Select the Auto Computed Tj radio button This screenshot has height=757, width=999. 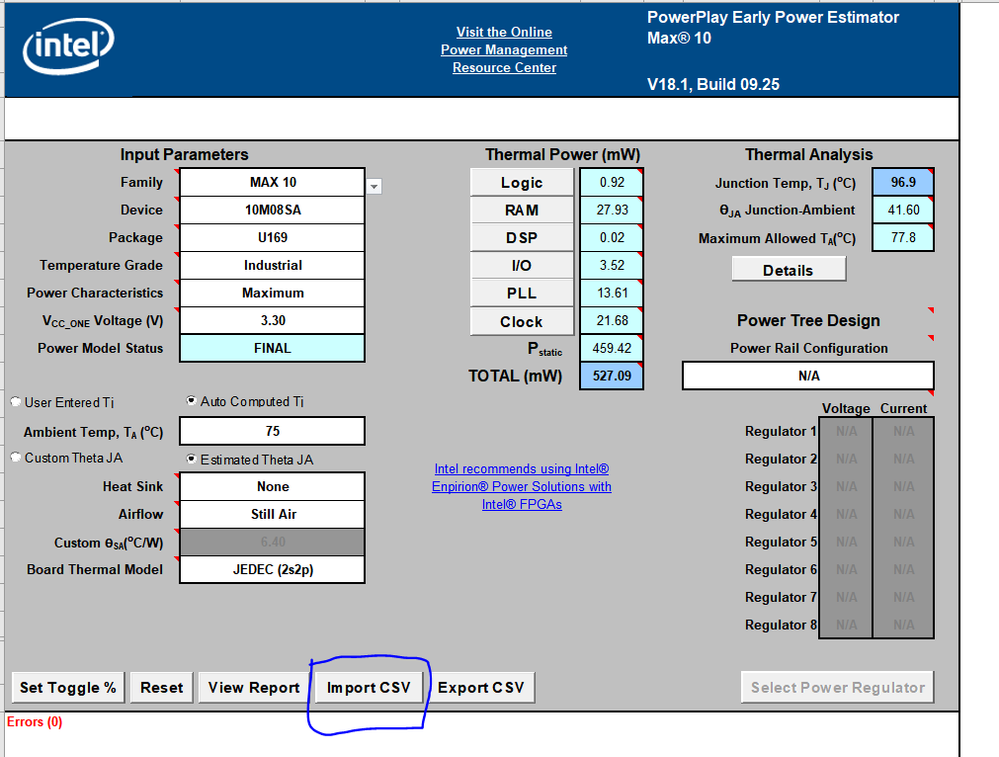coord(191,401)
